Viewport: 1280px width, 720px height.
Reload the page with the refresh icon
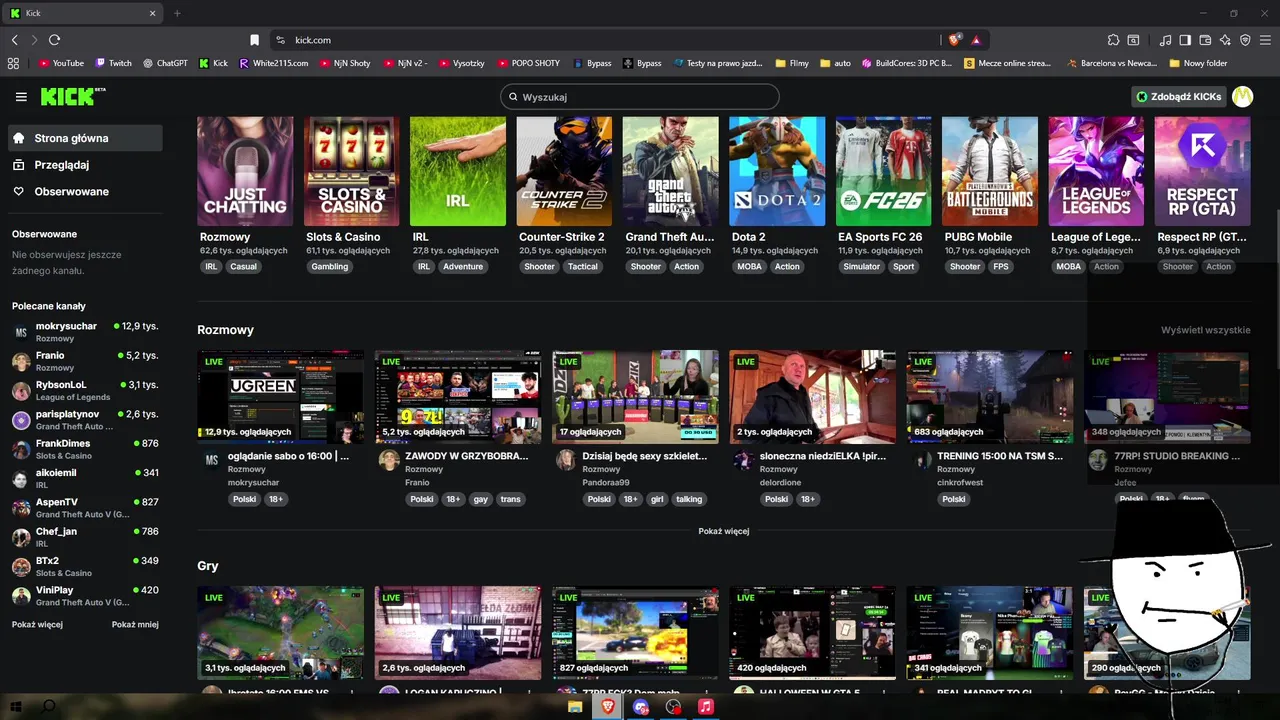[x=54, y=40]
